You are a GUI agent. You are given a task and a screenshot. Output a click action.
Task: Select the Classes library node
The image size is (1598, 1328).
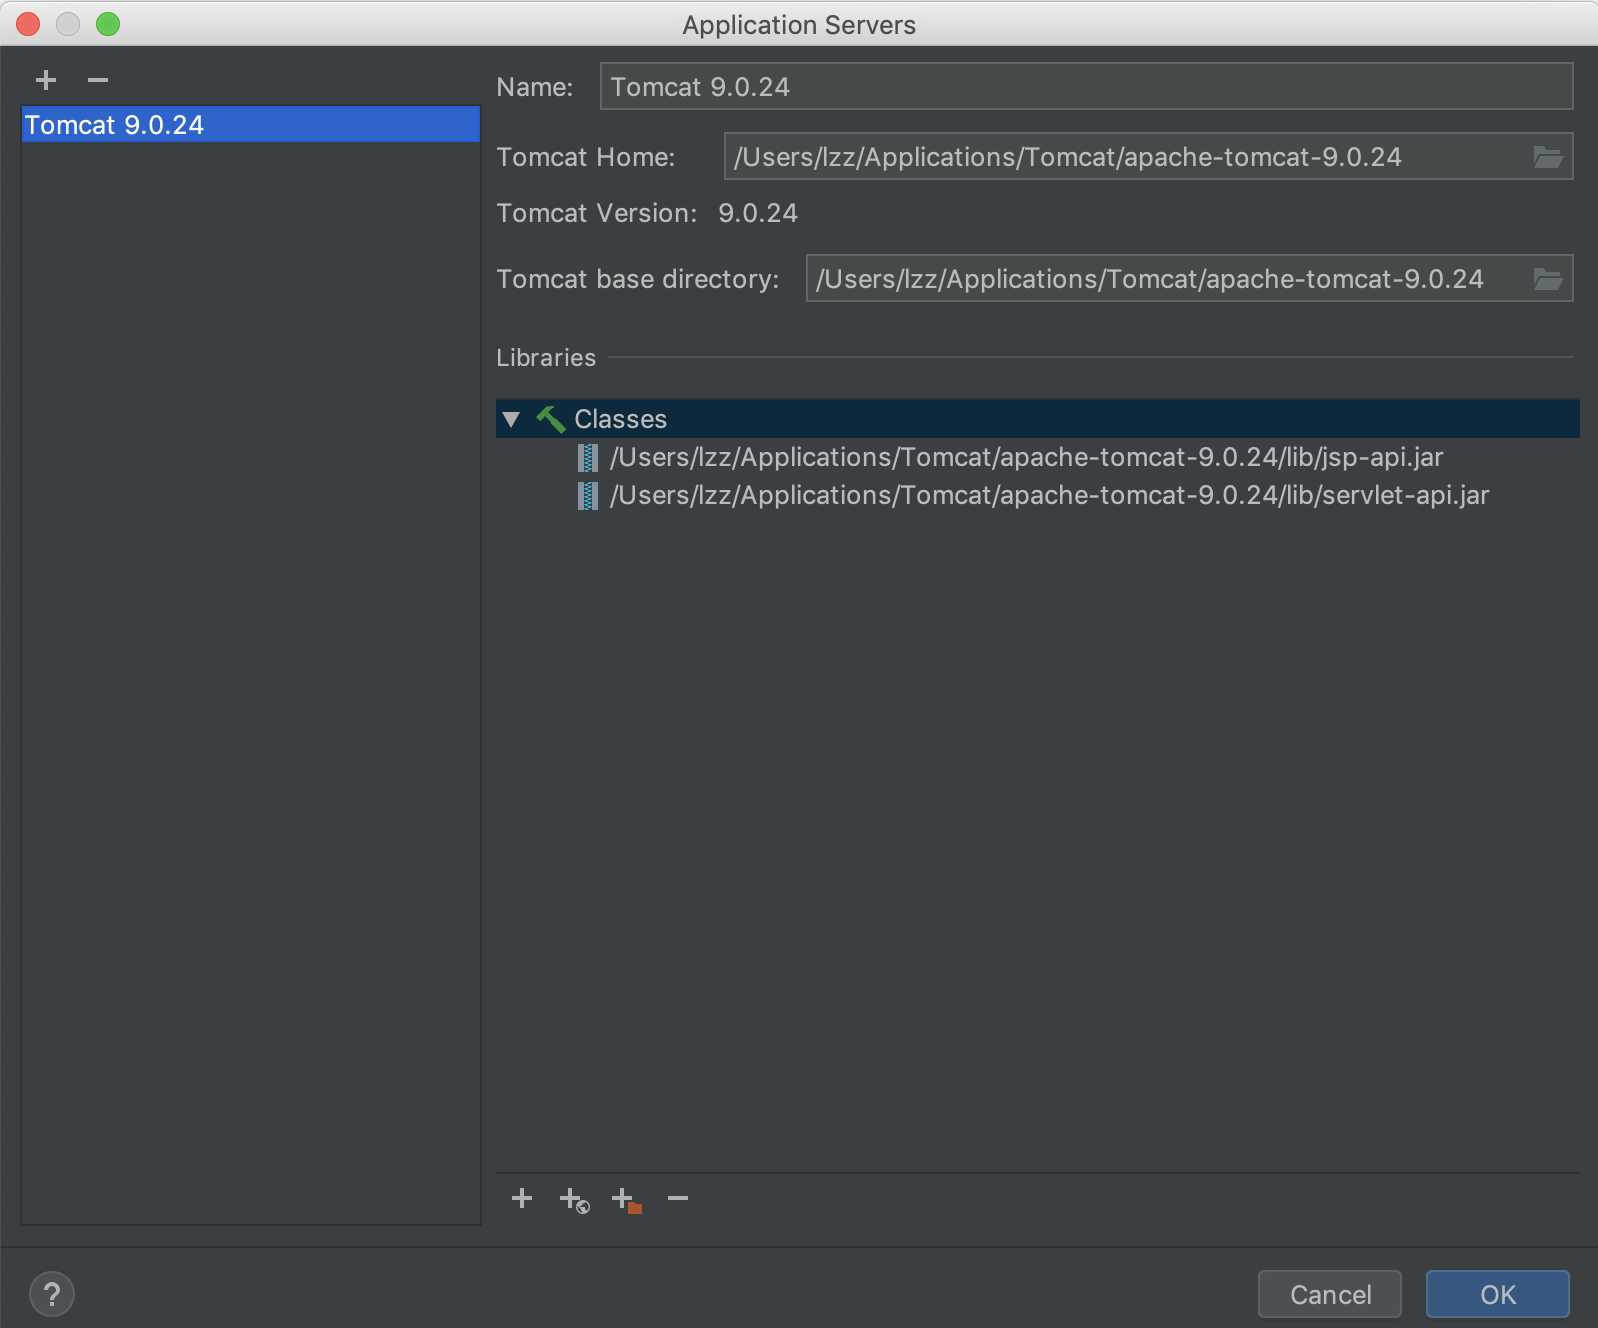(1037, 419)
